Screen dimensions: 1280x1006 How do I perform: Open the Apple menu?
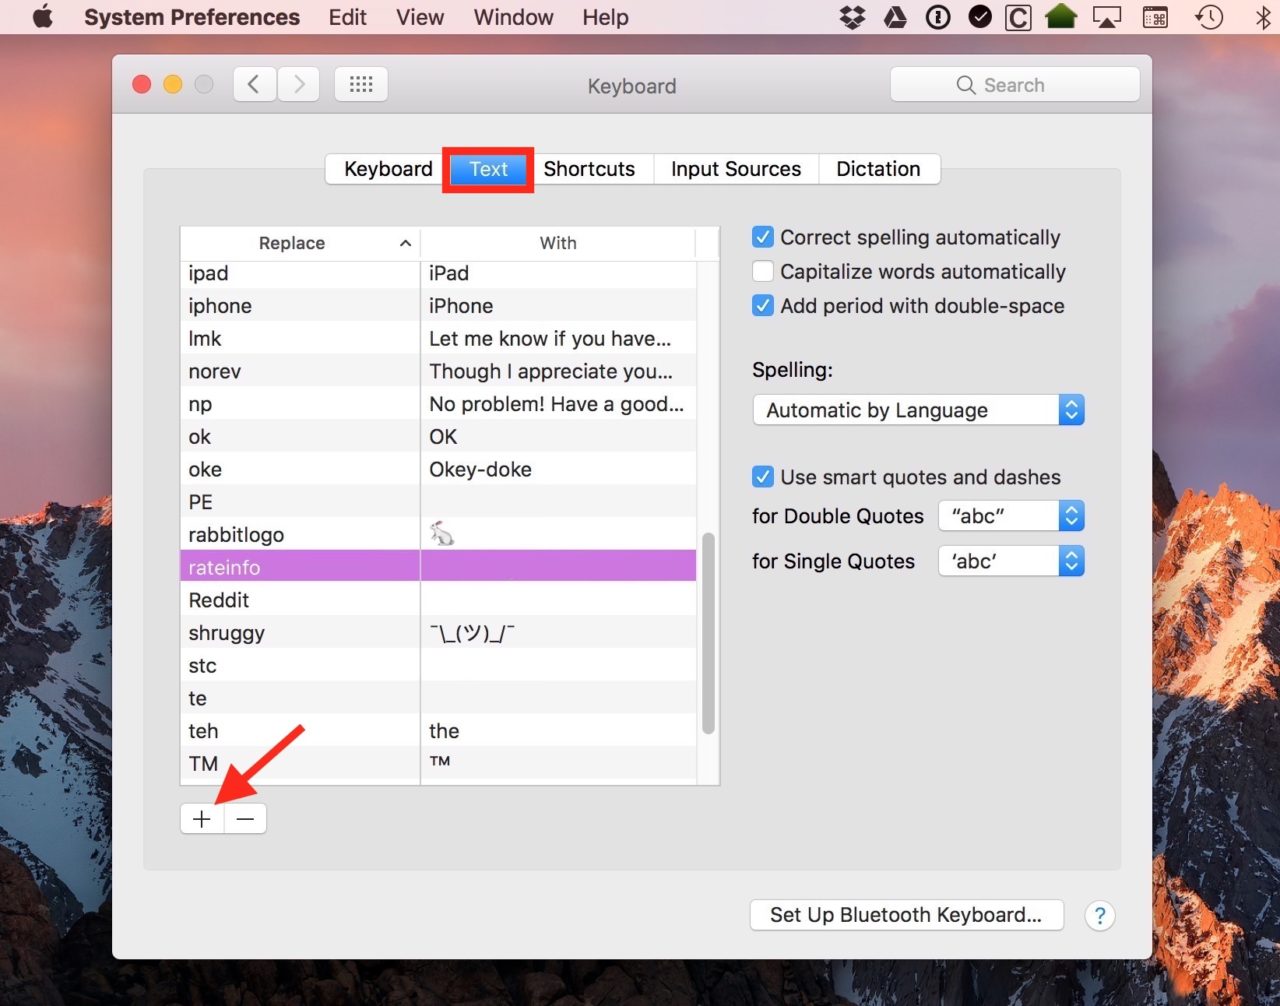click(42, 17)
